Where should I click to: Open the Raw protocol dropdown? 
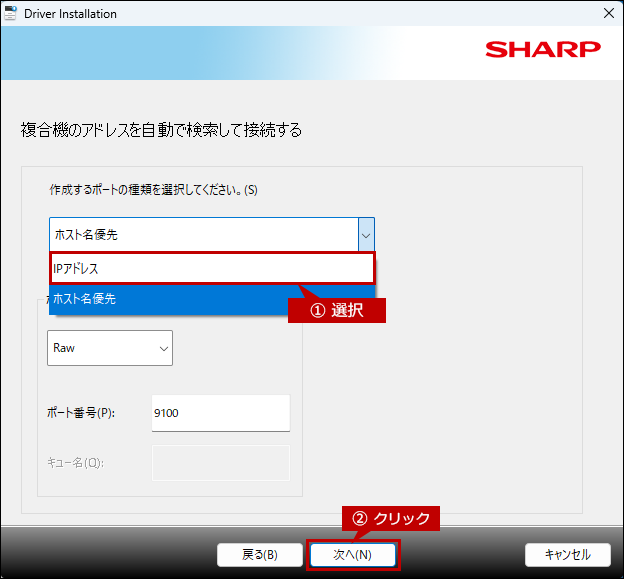(x=110, y=348)
